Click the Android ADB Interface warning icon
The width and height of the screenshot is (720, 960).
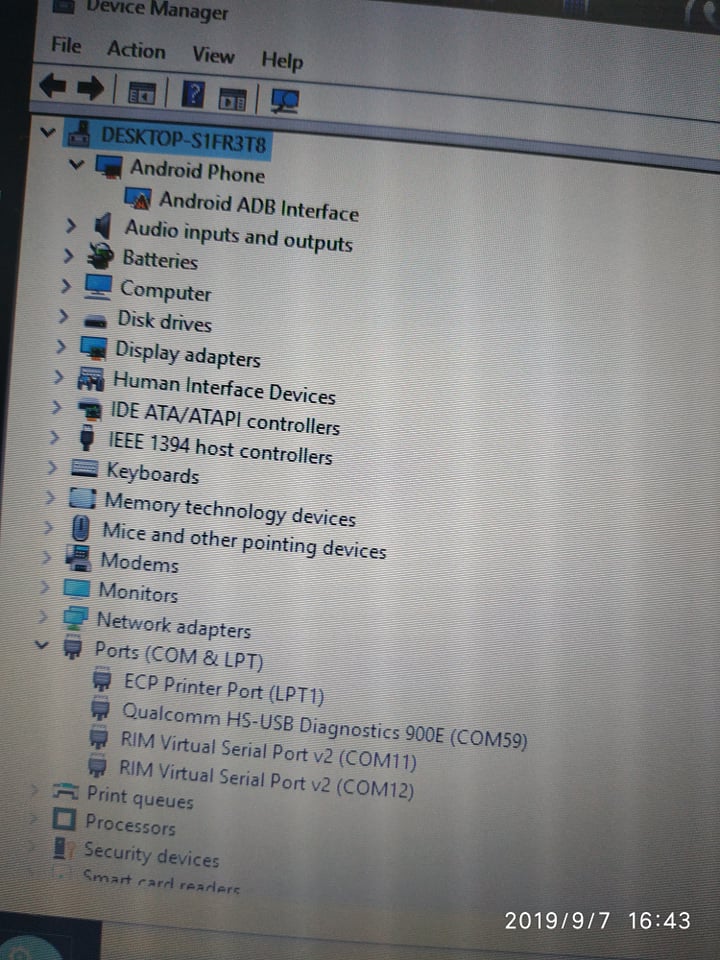(138, 198)
